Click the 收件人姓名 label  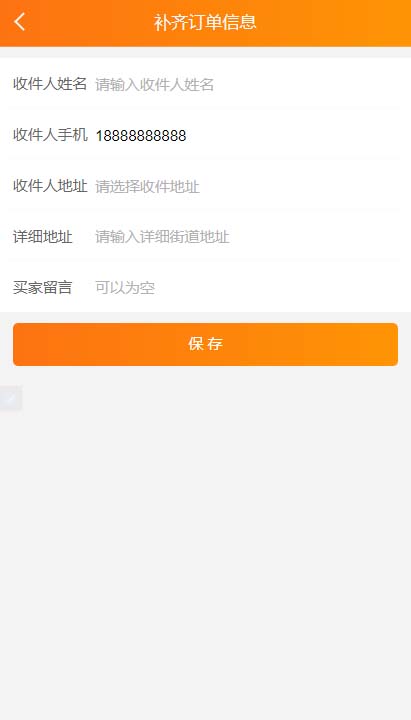tap(50, 84)
